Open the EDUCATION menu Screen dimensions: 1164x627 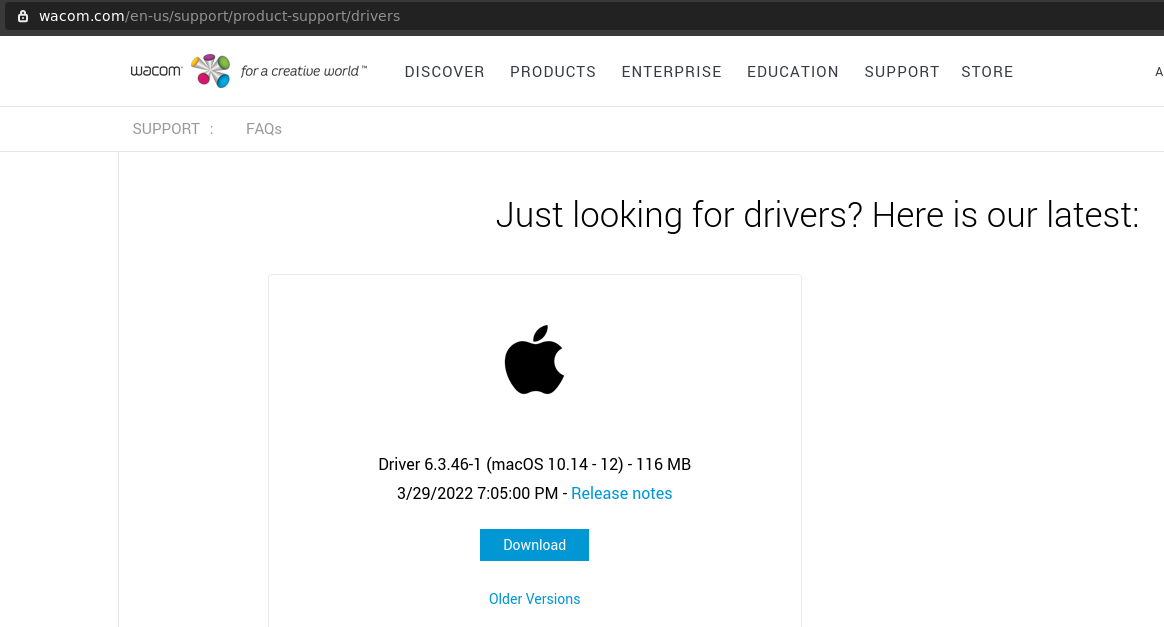point(793,72)
